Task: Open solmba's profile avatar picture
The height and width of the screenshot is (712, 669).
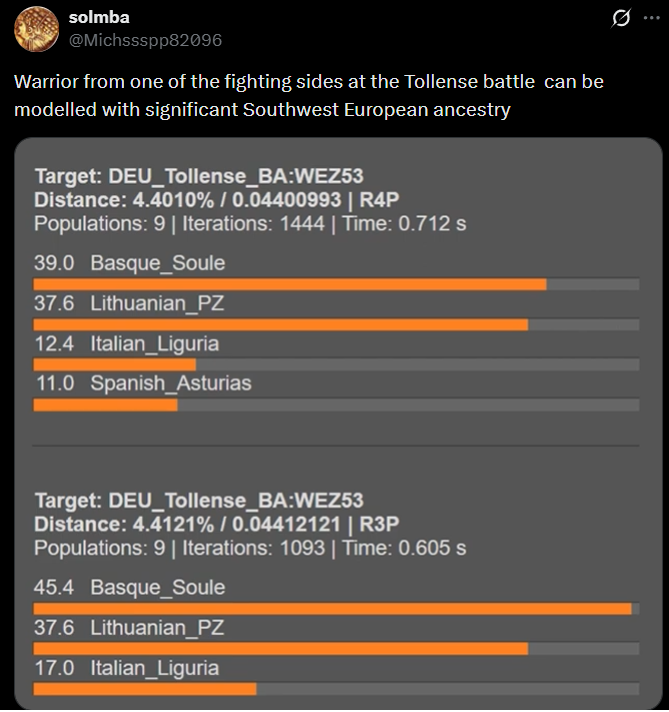Action: (36, 28)
